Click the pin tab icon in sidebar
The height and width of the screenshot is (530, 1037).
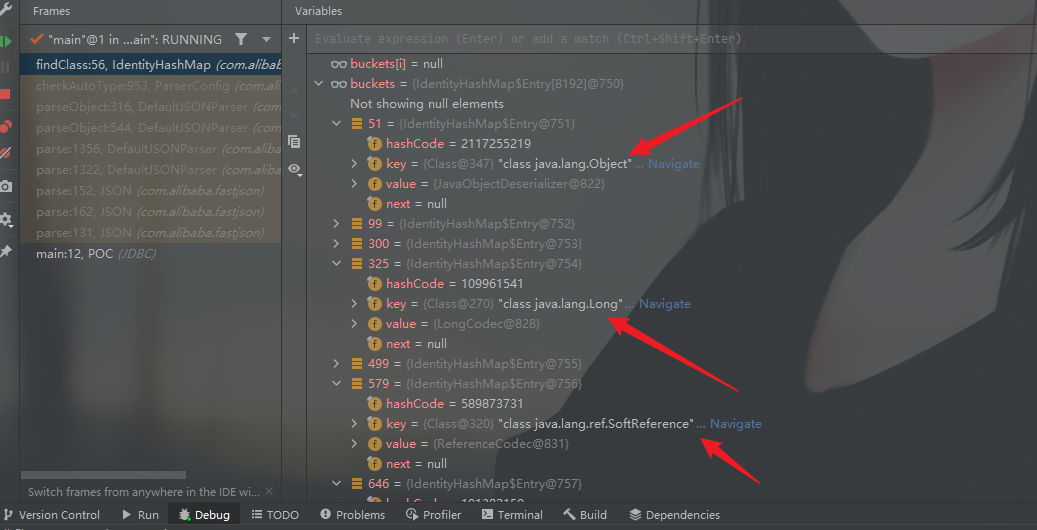point(5,251)
